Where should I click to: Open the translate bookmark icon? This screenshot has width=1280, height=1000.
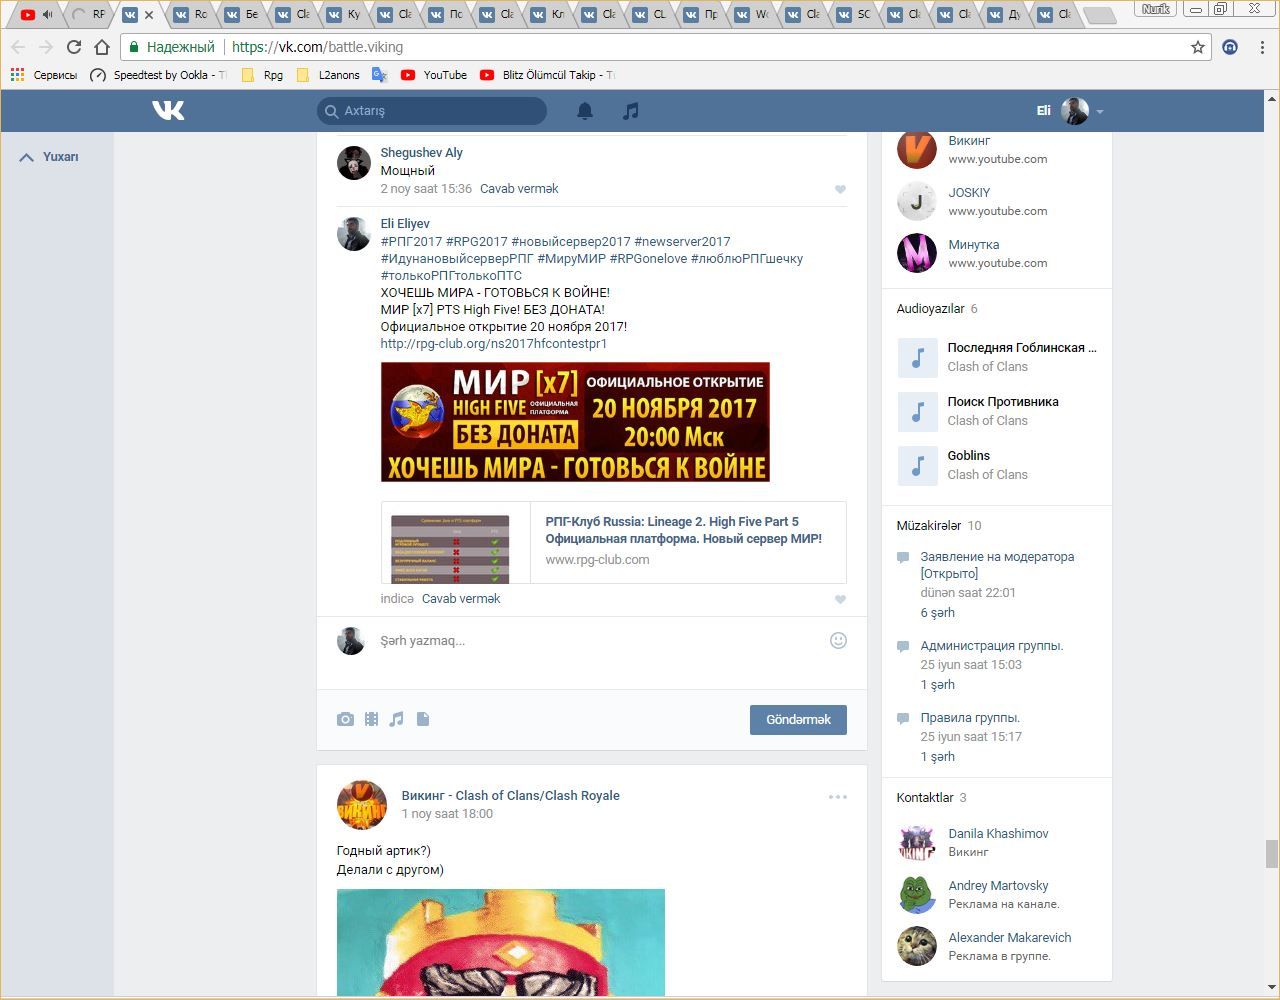pyautogui.click(x=379, y=75)
